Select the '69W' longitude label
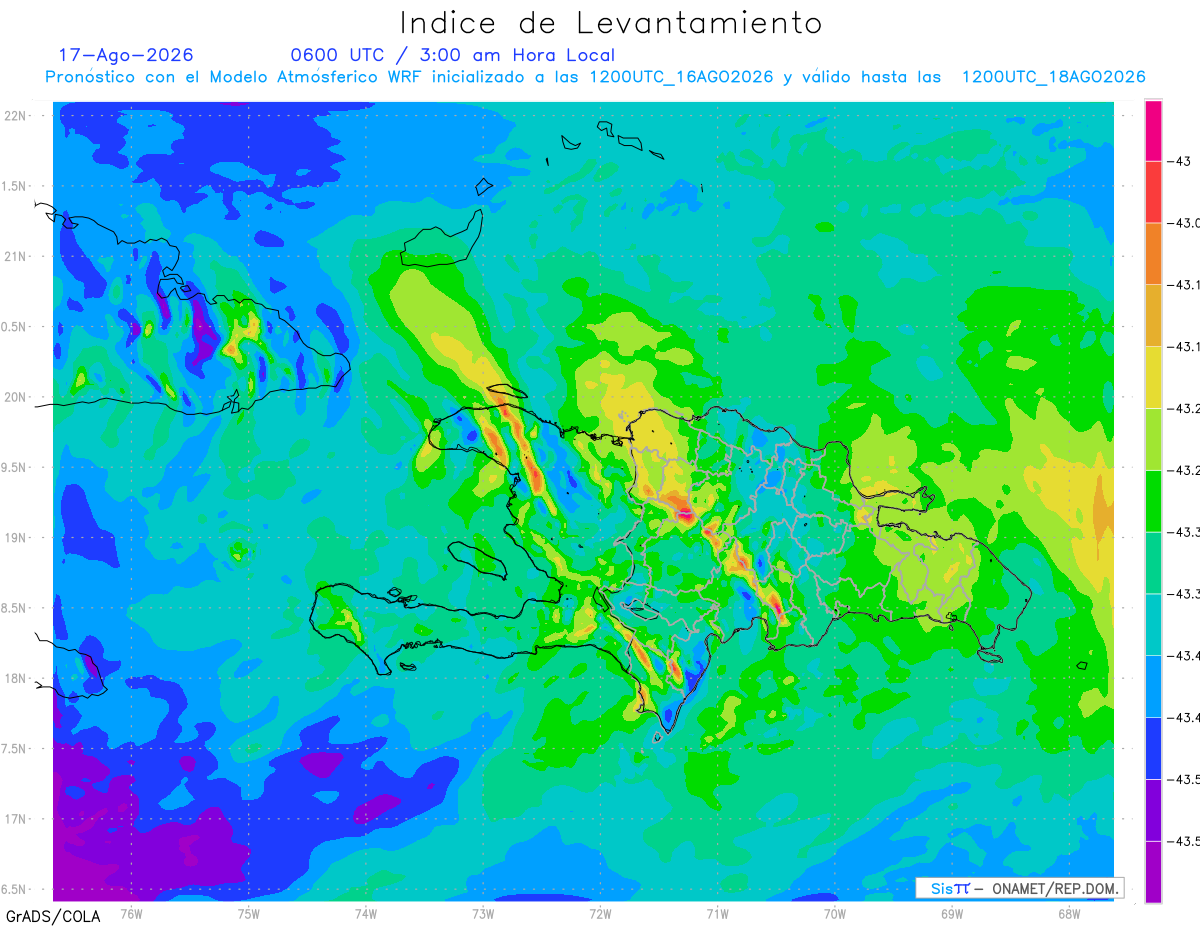1200x927 pixels. [x=952, y=913]
